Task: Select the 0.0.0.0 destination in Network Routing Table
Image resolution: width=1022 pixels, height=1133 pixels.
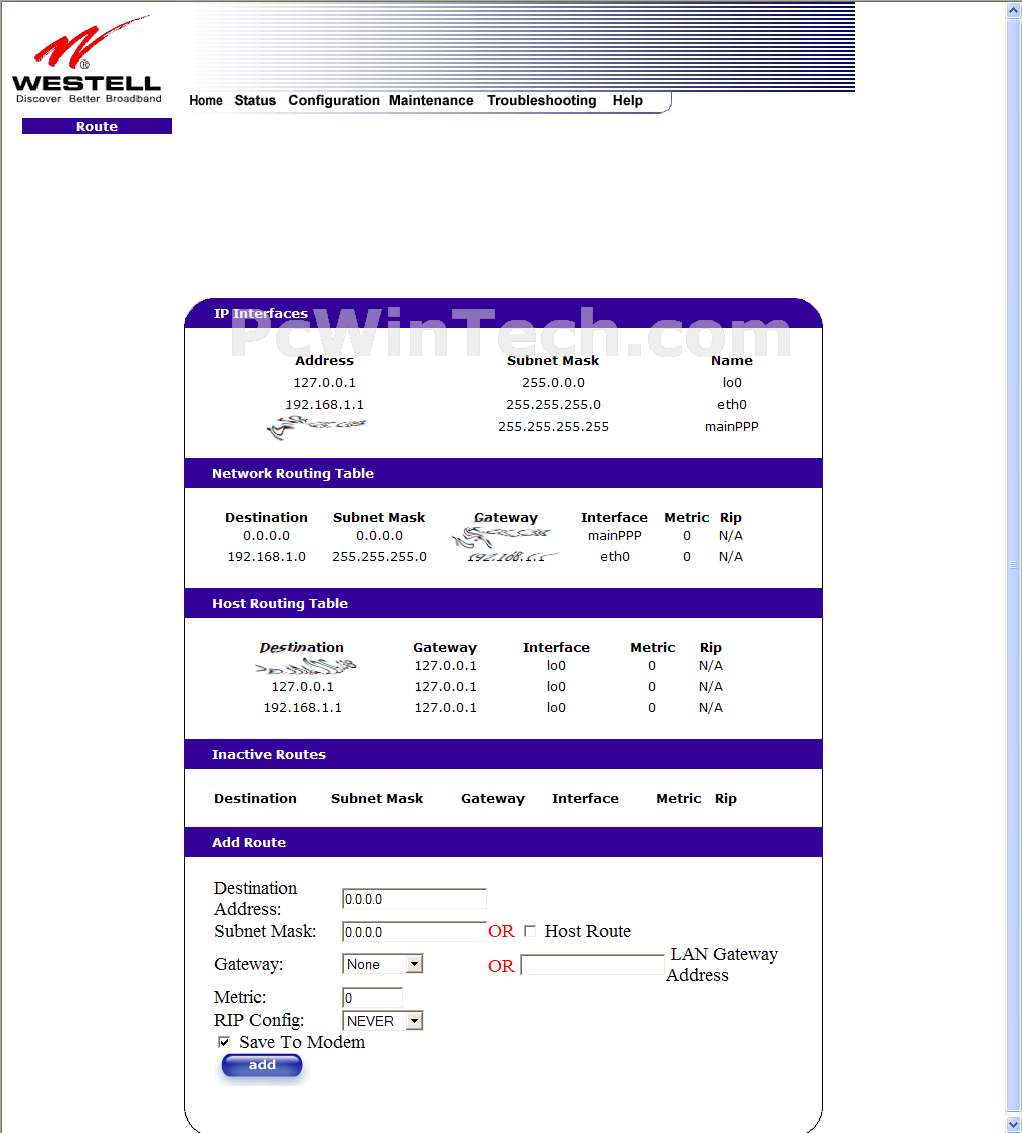Action: tap(267, 536)
